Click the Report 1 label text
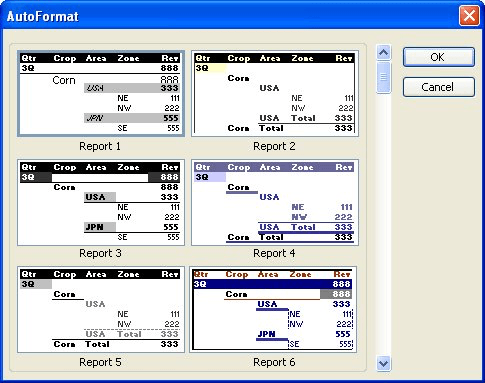Screen dimensions: 485x383 (x=100, y=146)
